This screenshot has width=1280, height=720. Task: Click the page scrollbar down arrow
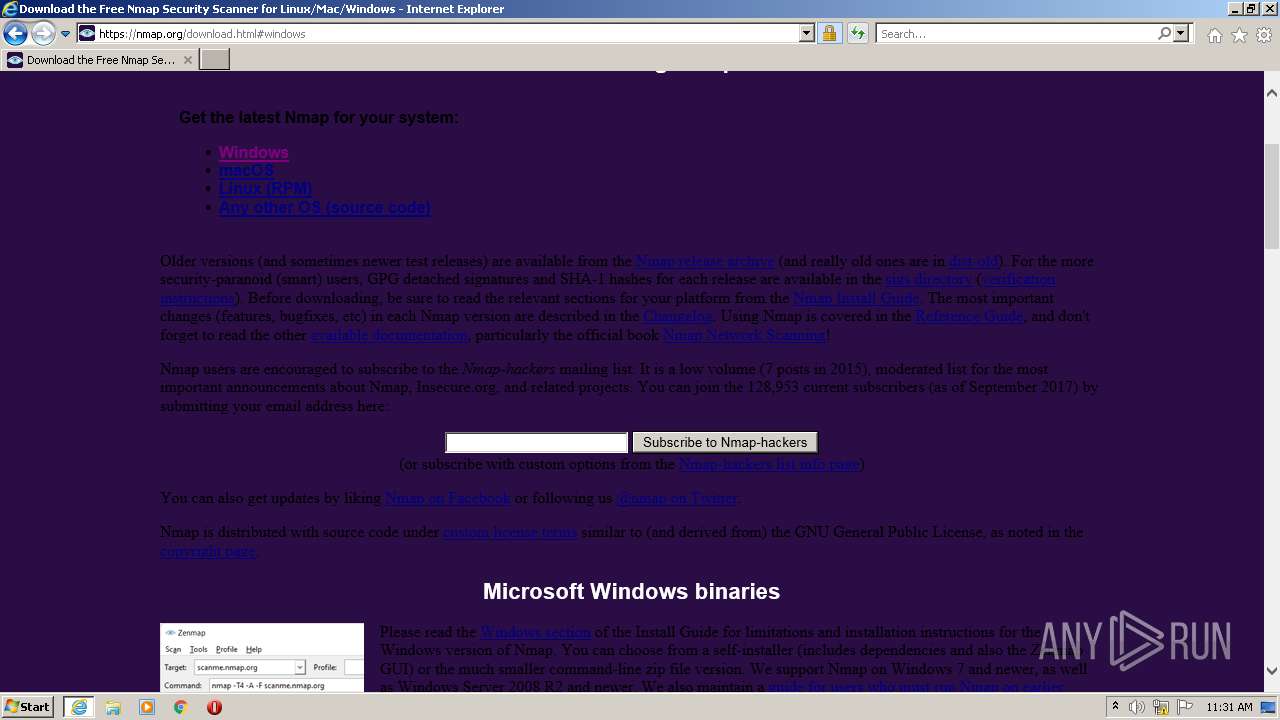coord(1271,671)
